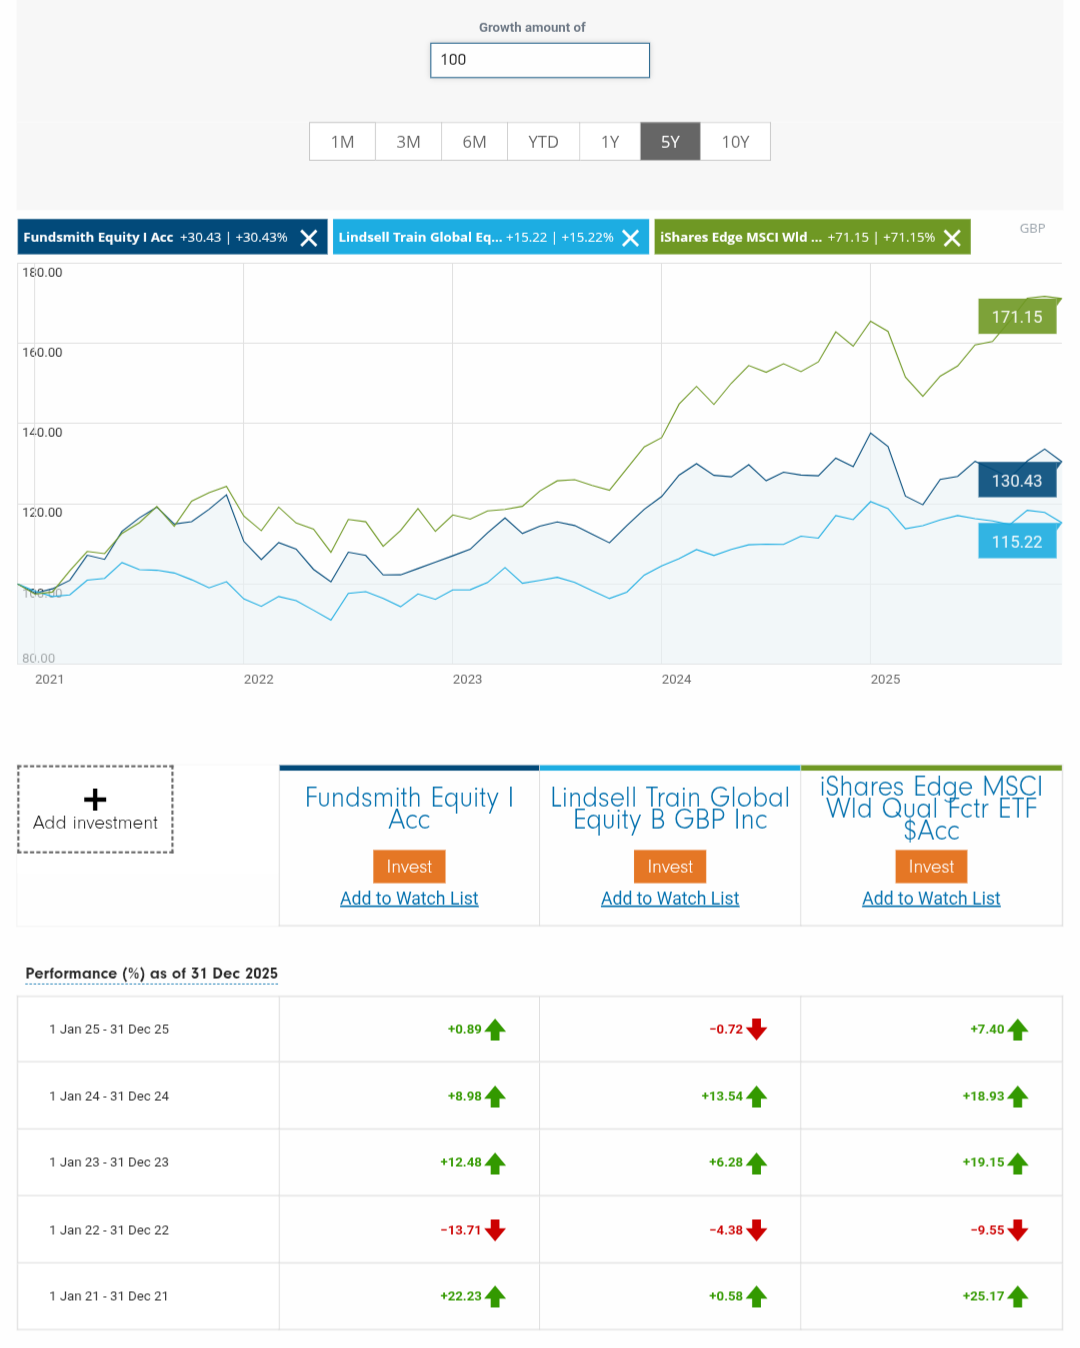Show 1Y performance range
Image resolution: width=1080 pixels, height=1348 pixels.
coord(610,142)
